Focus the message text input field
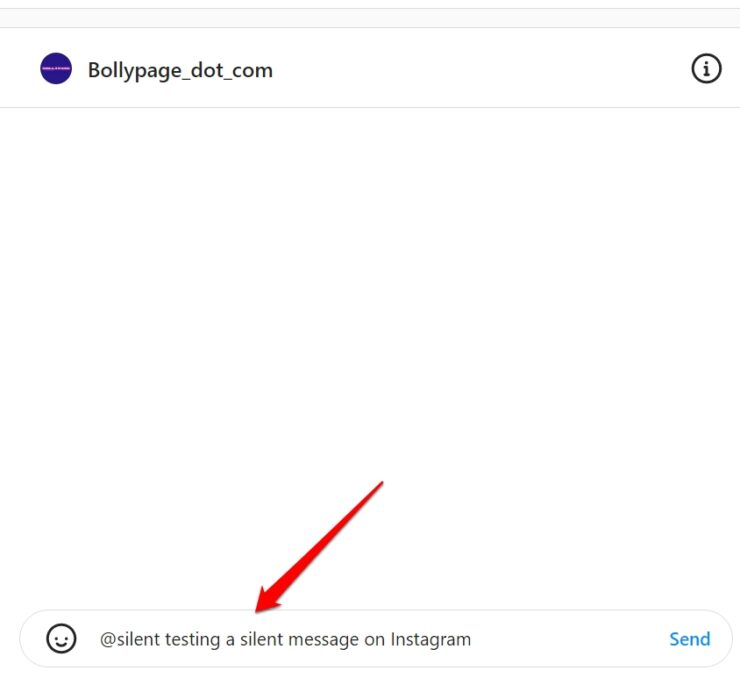This screenshot has width=740, height=692. click(376, 639)
